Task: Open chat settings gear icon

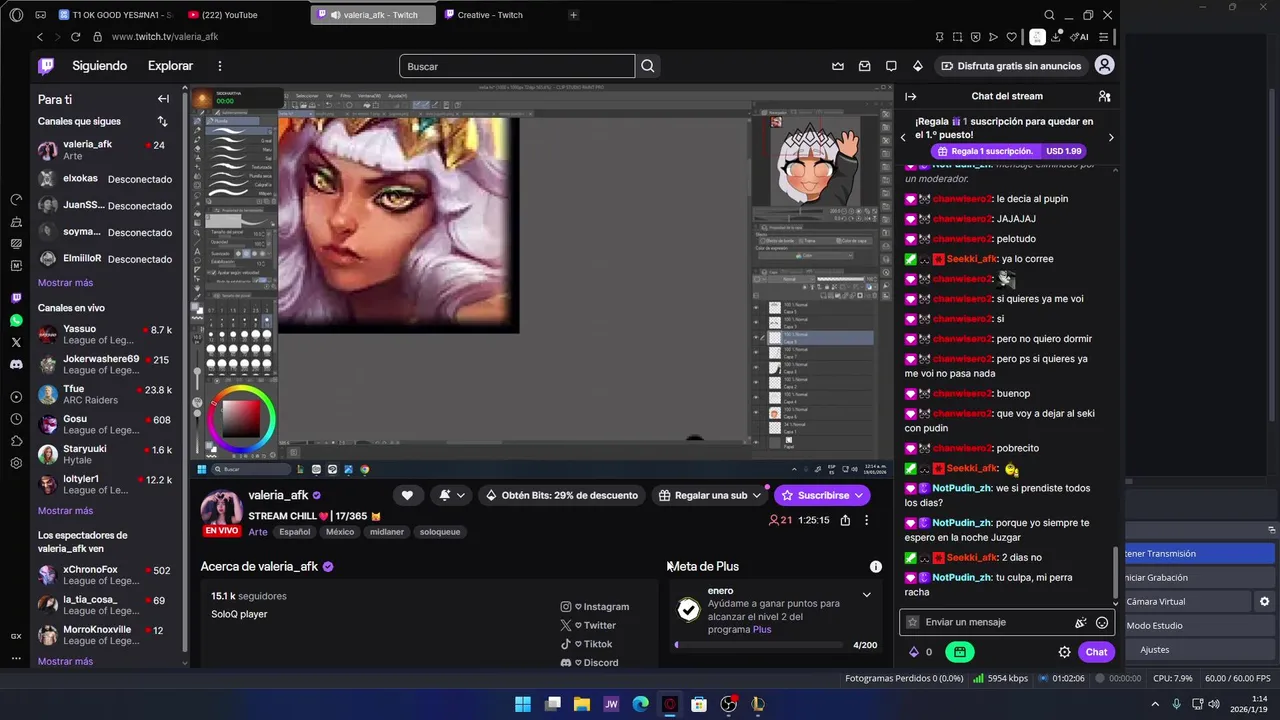Action: click(x=1064, y=652)
